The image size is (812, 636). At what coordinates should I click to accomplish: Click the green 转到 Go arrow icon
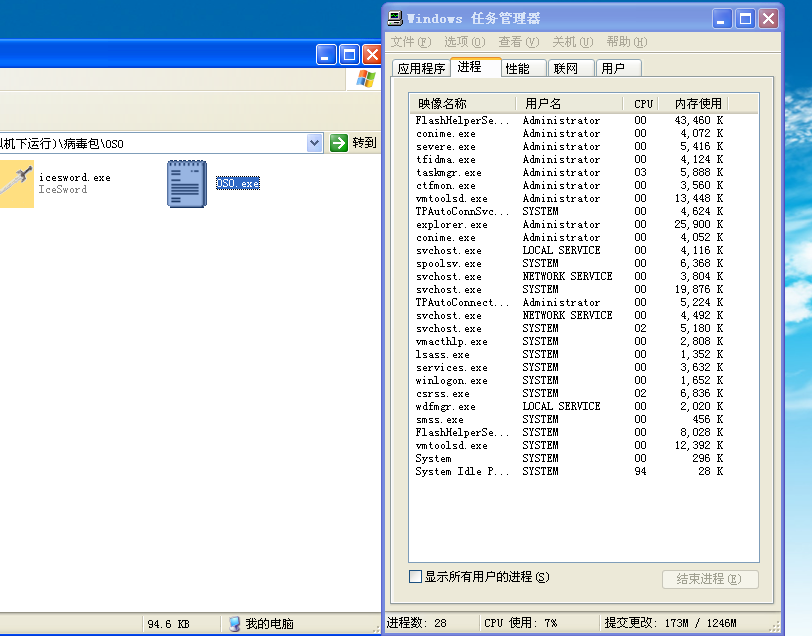coord(339,143)
